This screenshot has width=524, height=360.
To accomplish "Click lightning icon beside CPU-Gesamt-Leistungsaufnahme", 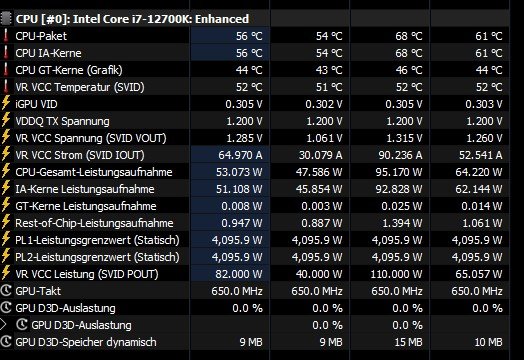I will coord(6,172).
